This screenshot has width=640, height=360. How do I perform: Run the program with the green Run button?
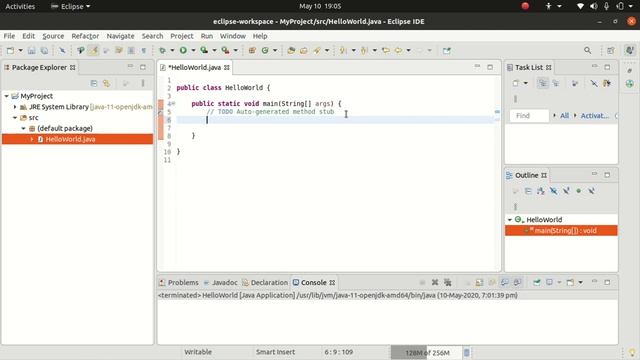point(183,51)
